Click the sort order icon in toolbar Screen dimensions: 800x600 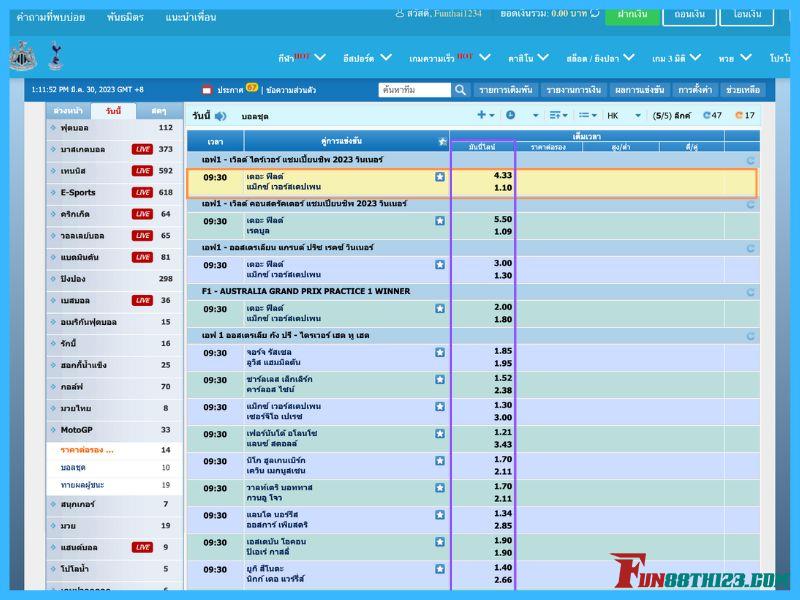(x=555, y=115)
